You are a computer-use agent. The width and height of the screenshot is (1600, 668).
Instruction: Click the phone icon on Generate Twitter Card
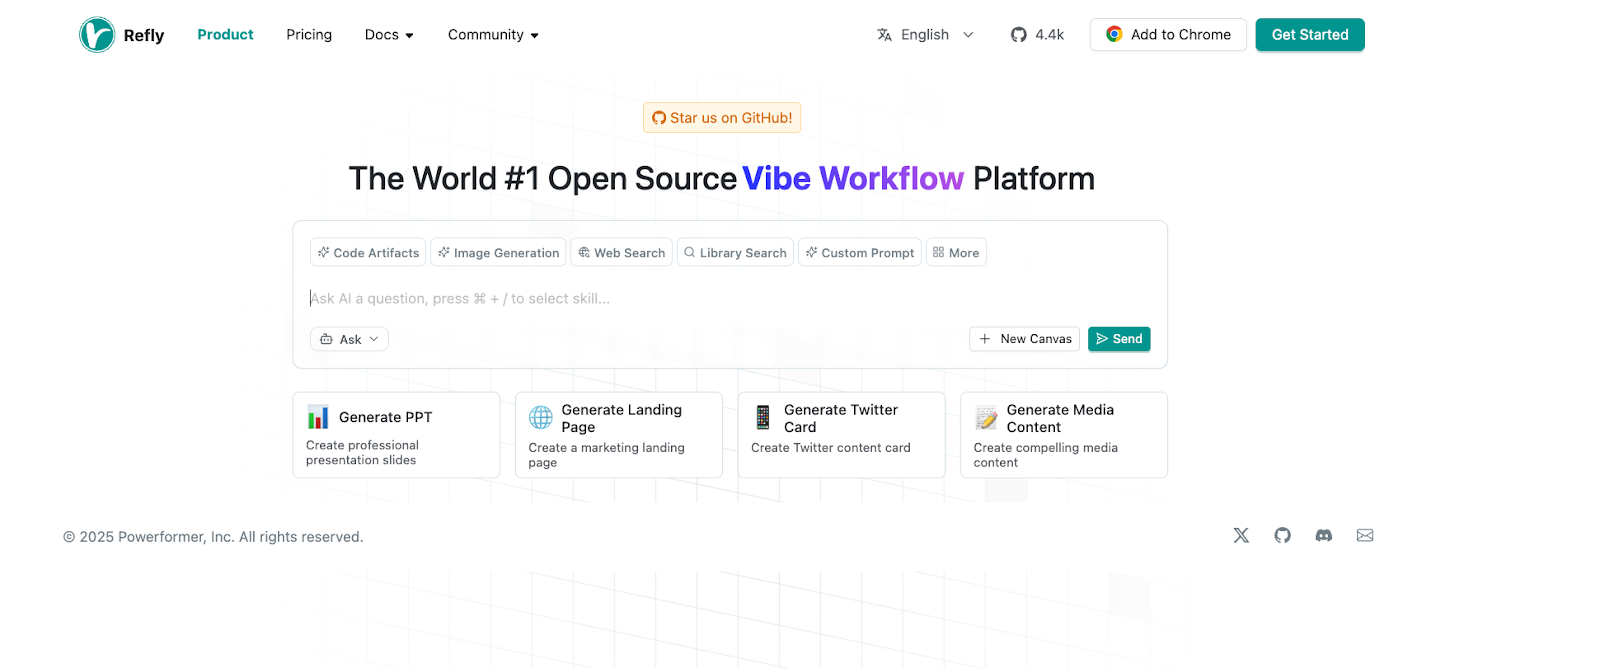pos(763,417)
